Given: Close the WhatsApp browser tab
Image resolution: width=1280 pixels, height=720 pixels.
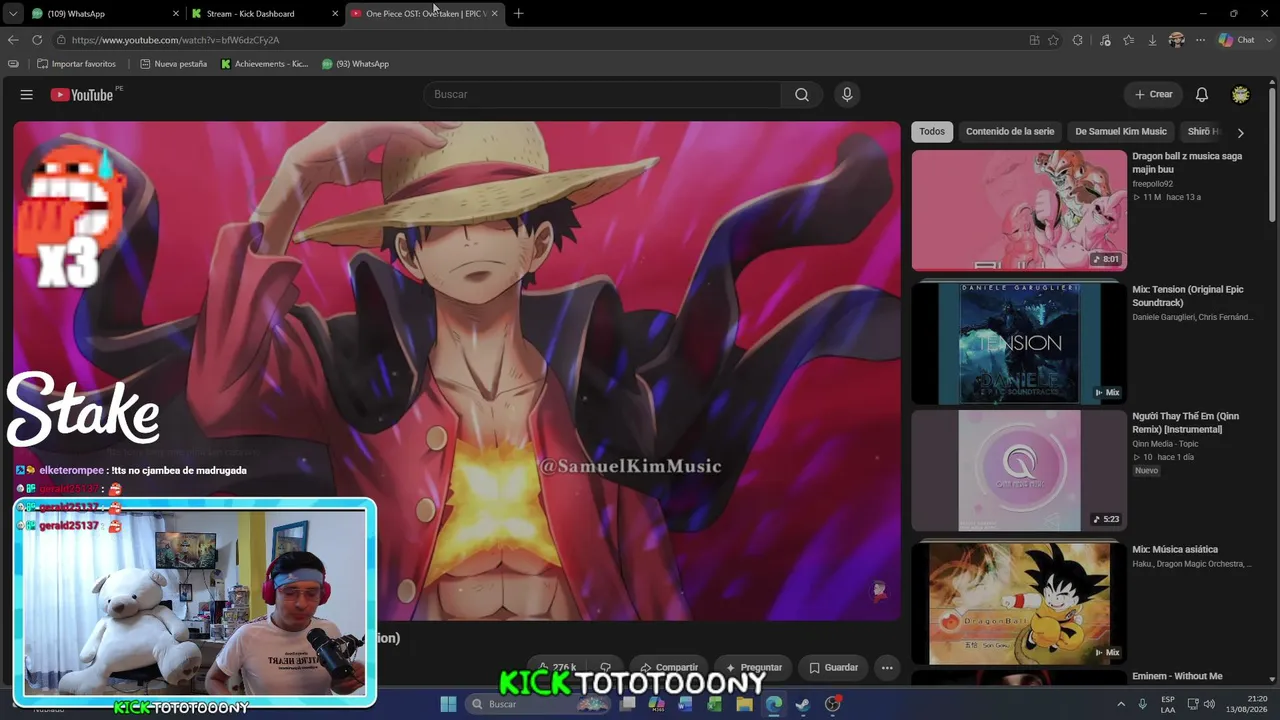Looking at the screenshot, I should click(176, 14).
